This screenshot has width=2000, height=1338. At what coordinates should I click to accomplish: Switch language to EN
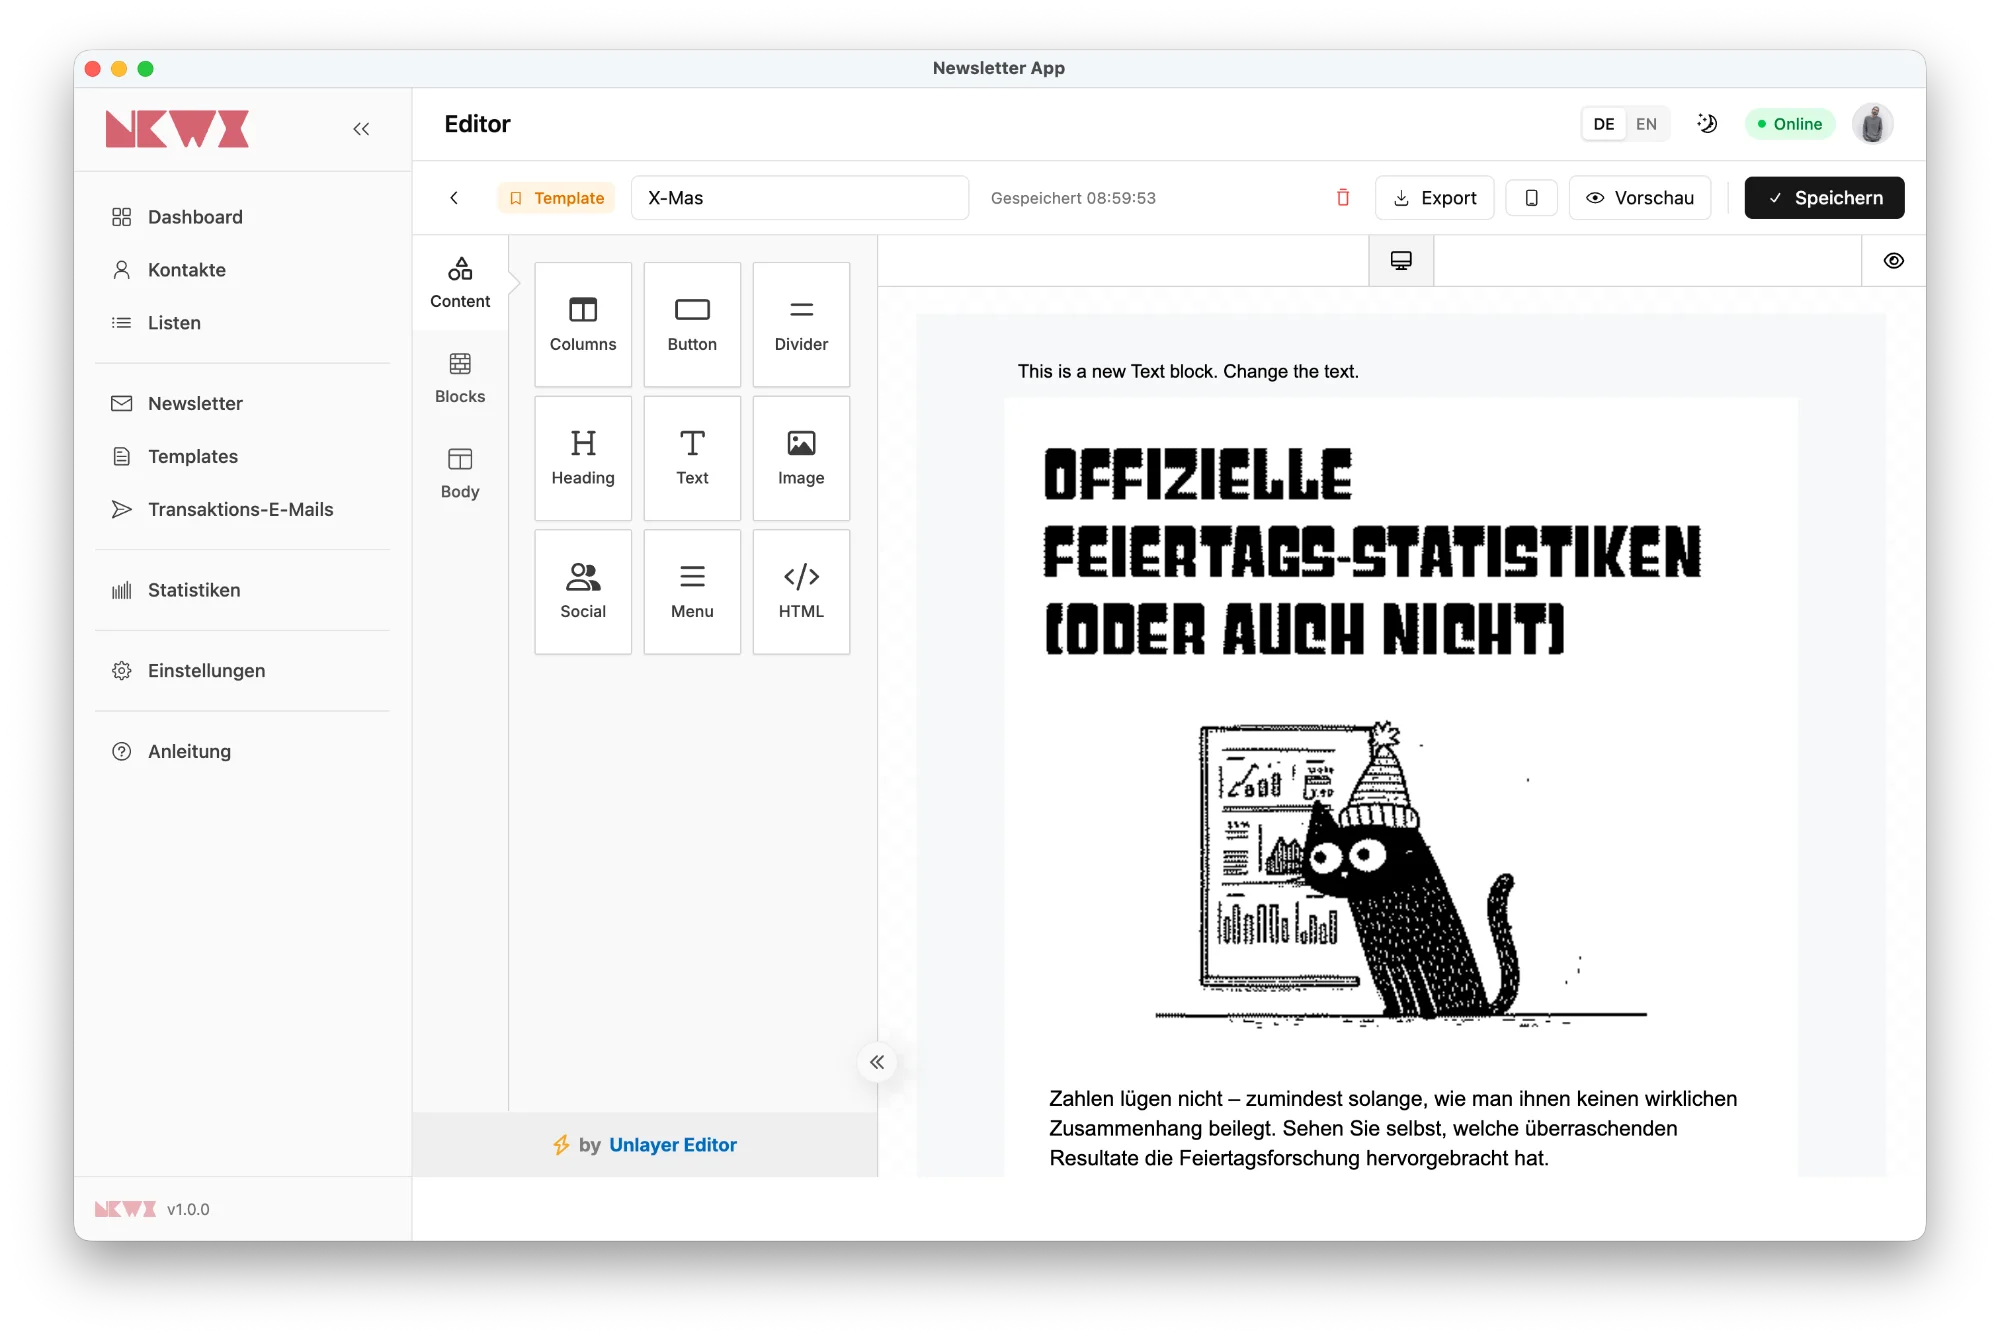coord(1646,124)
